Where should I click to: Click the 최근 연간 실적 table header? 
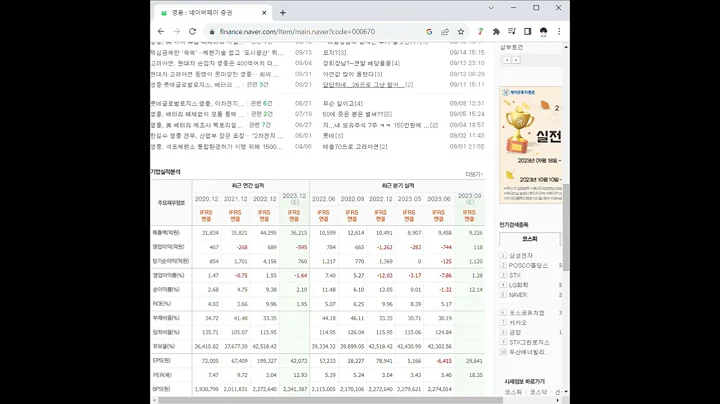(248, 185)
